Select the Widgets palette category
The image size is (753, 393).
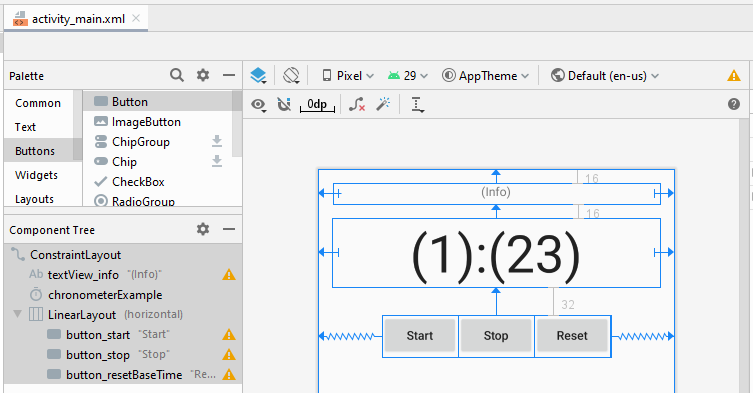pos(36,175)
